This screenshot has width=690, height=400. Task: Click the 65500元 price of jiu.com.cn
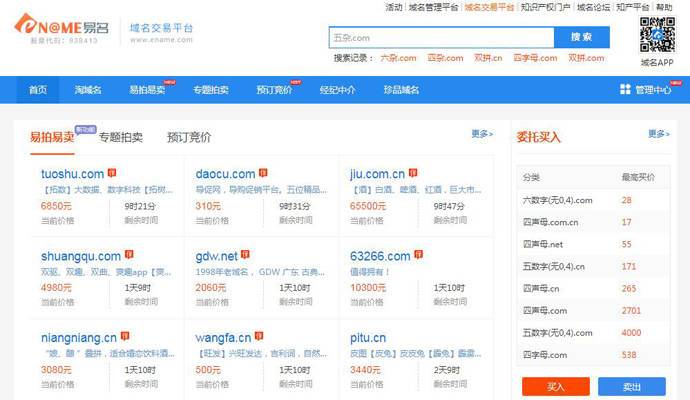[368, 206]
